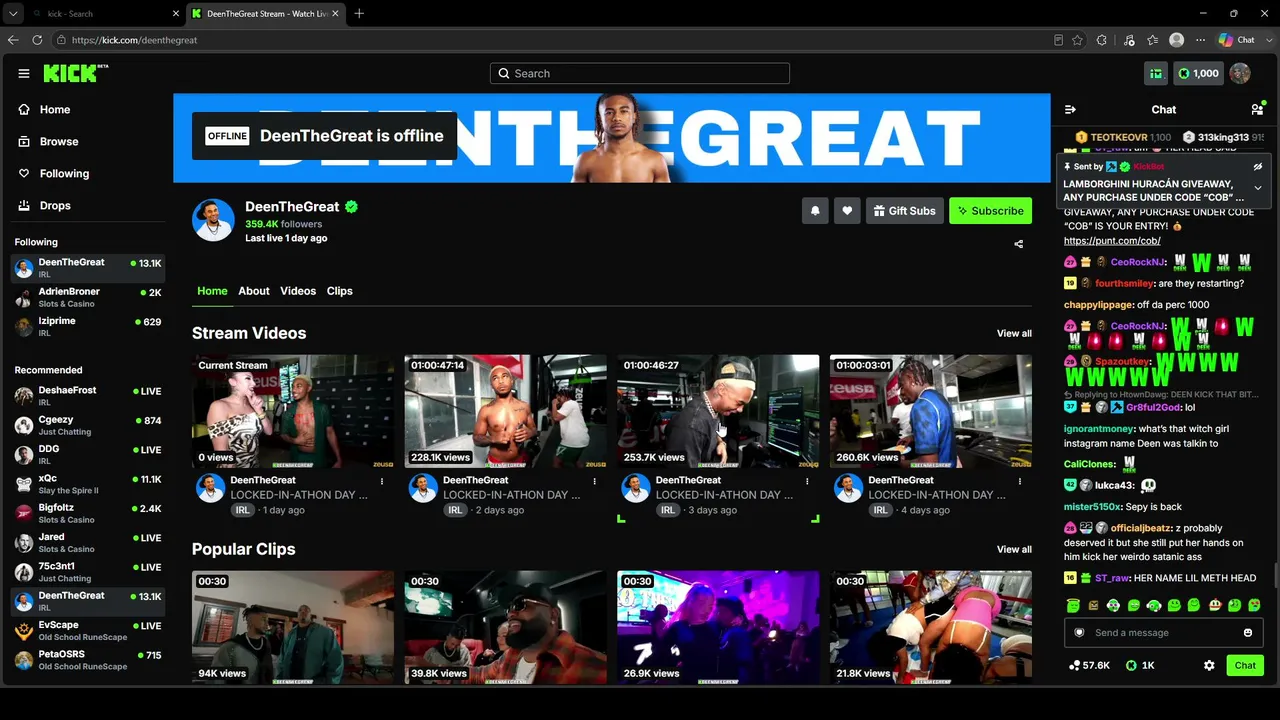Open browser extensions puzzle icon

[1102, 40]
